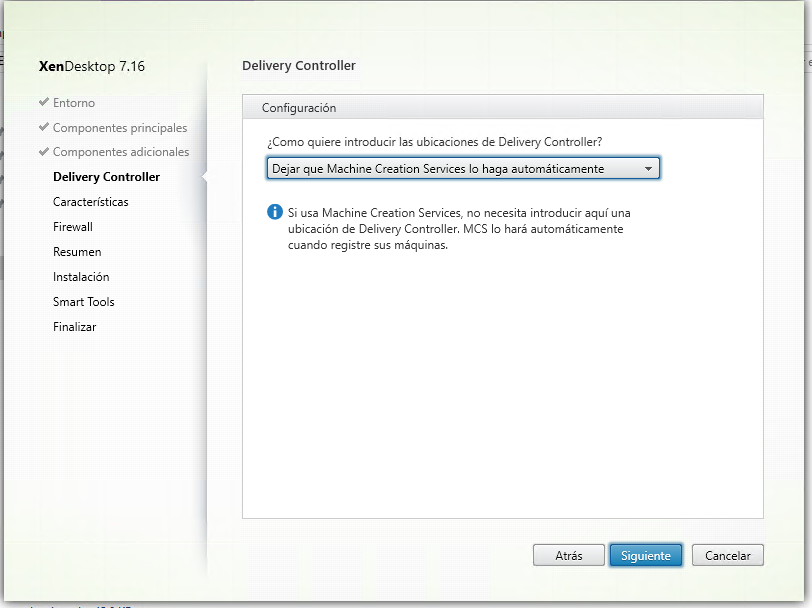Click the checkmark beside Entorno
812x608 pixels.
44,102
